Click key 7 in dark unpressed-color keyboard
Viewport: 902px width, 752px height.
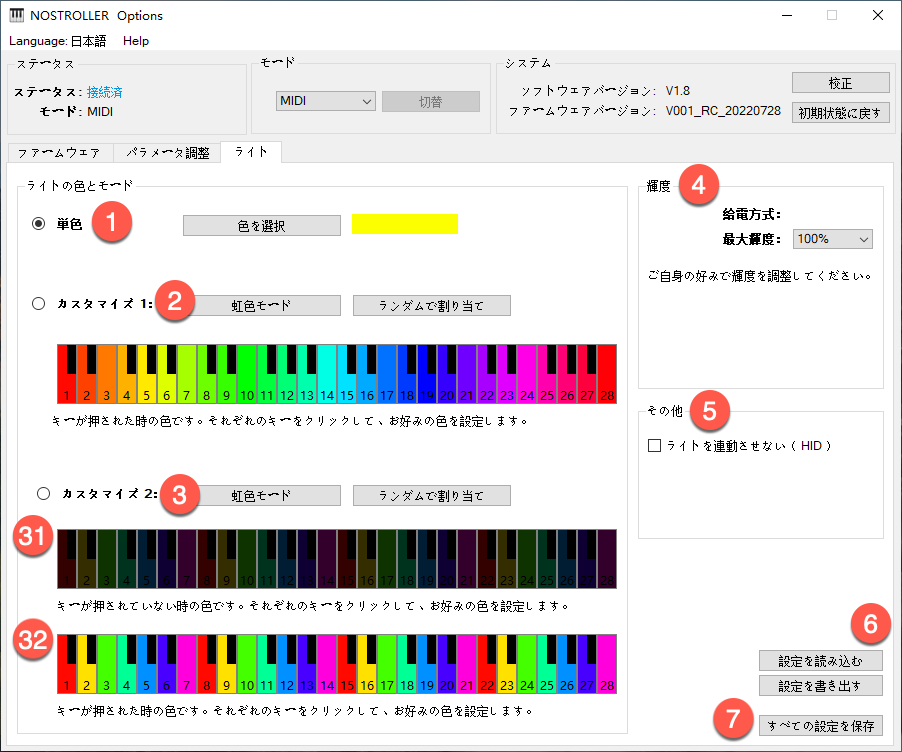pyautogui.click(x=186, y=559)
